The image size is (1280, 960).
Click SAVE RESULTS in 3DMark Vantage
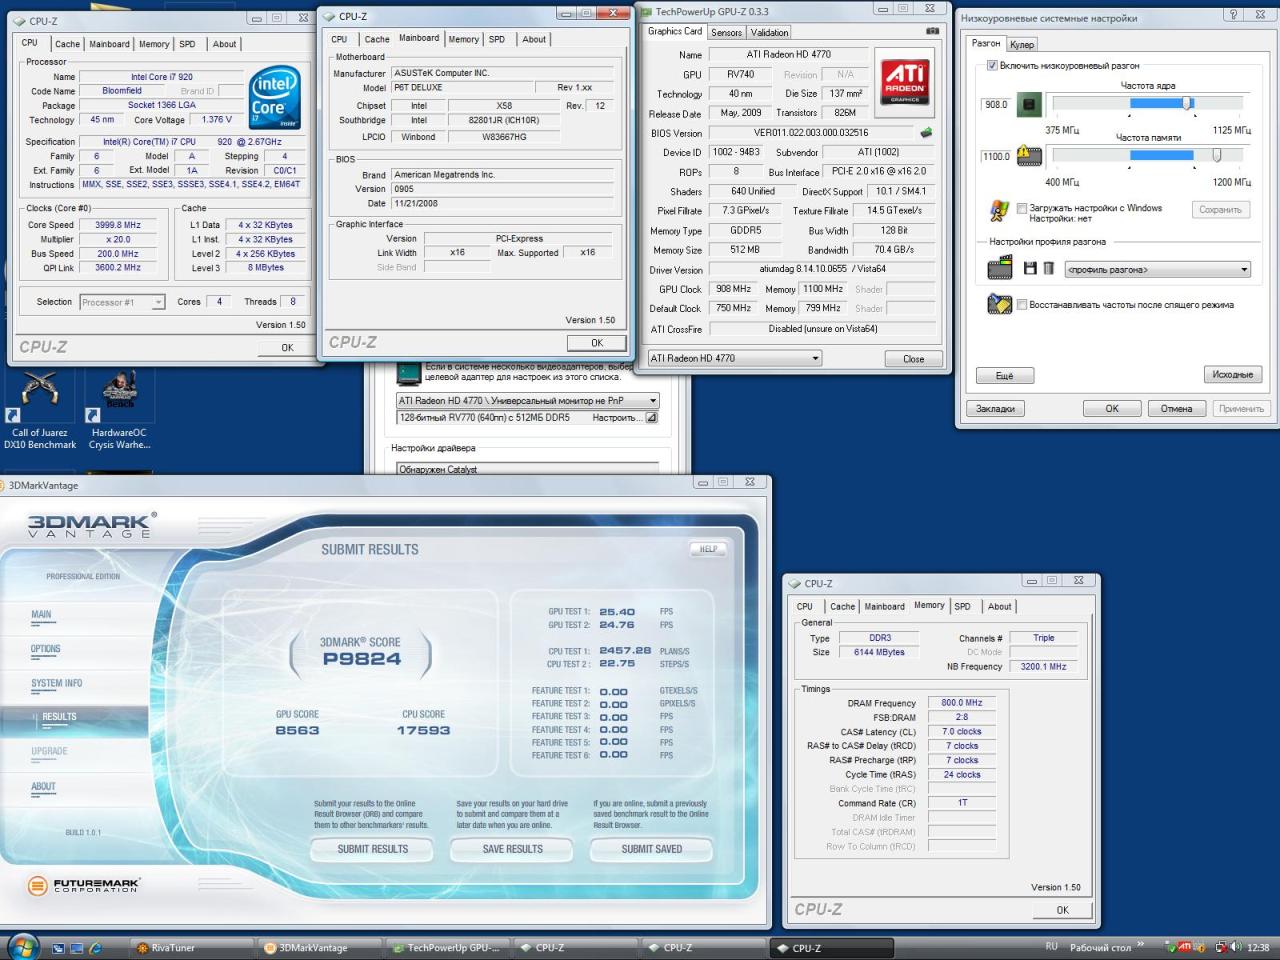512,849
